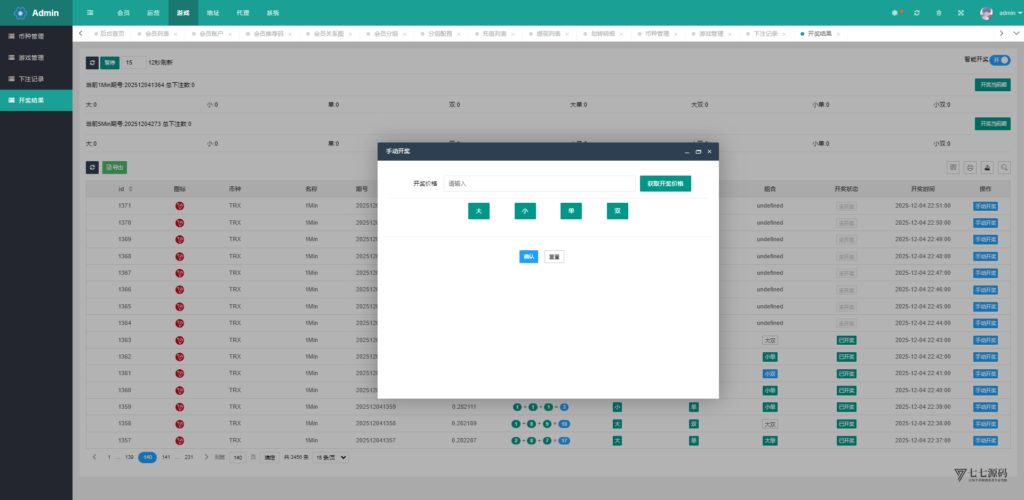Toggle the 智能开奖 switch off
Screen dimensions: 1024x500
999,59
